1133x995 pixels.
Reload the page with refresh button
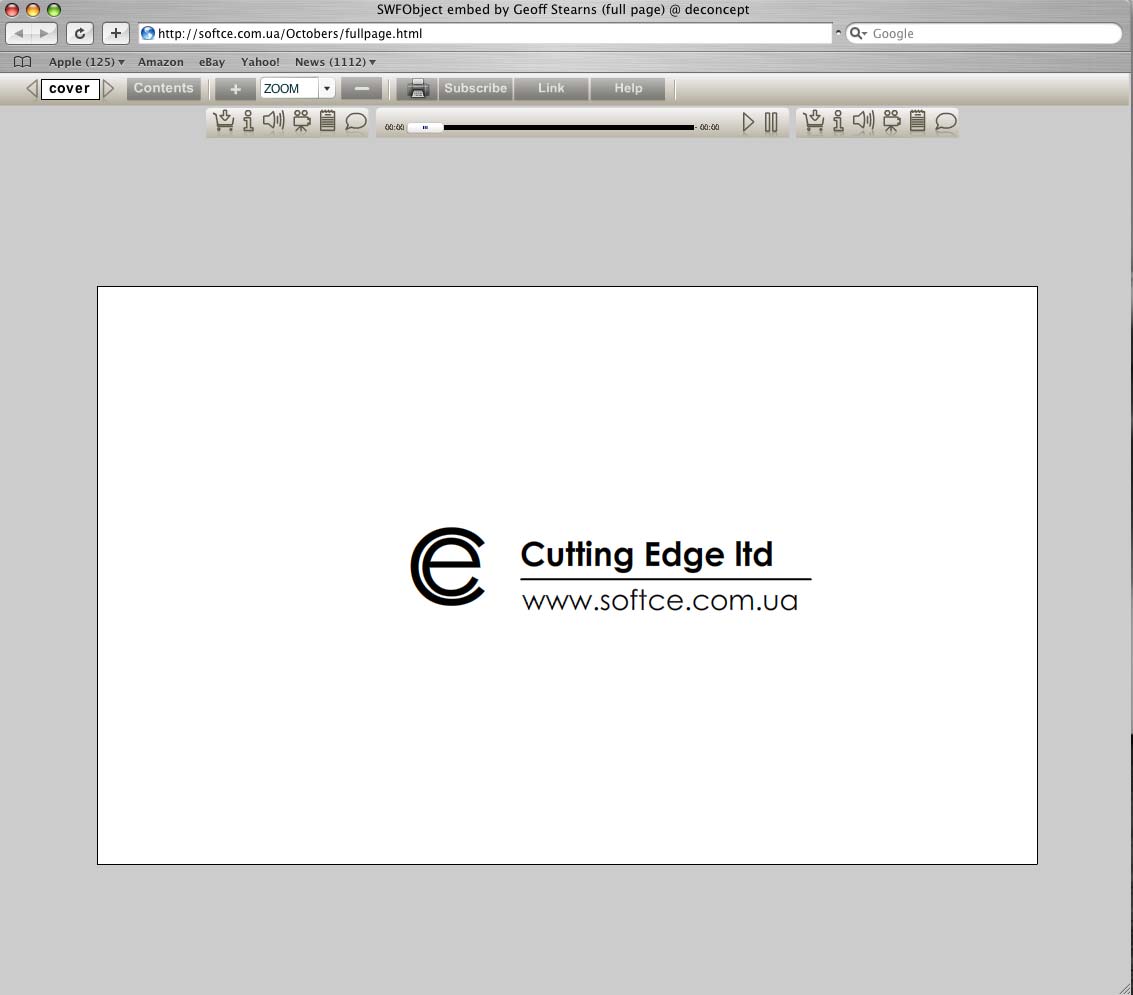(x=79, y=33)
